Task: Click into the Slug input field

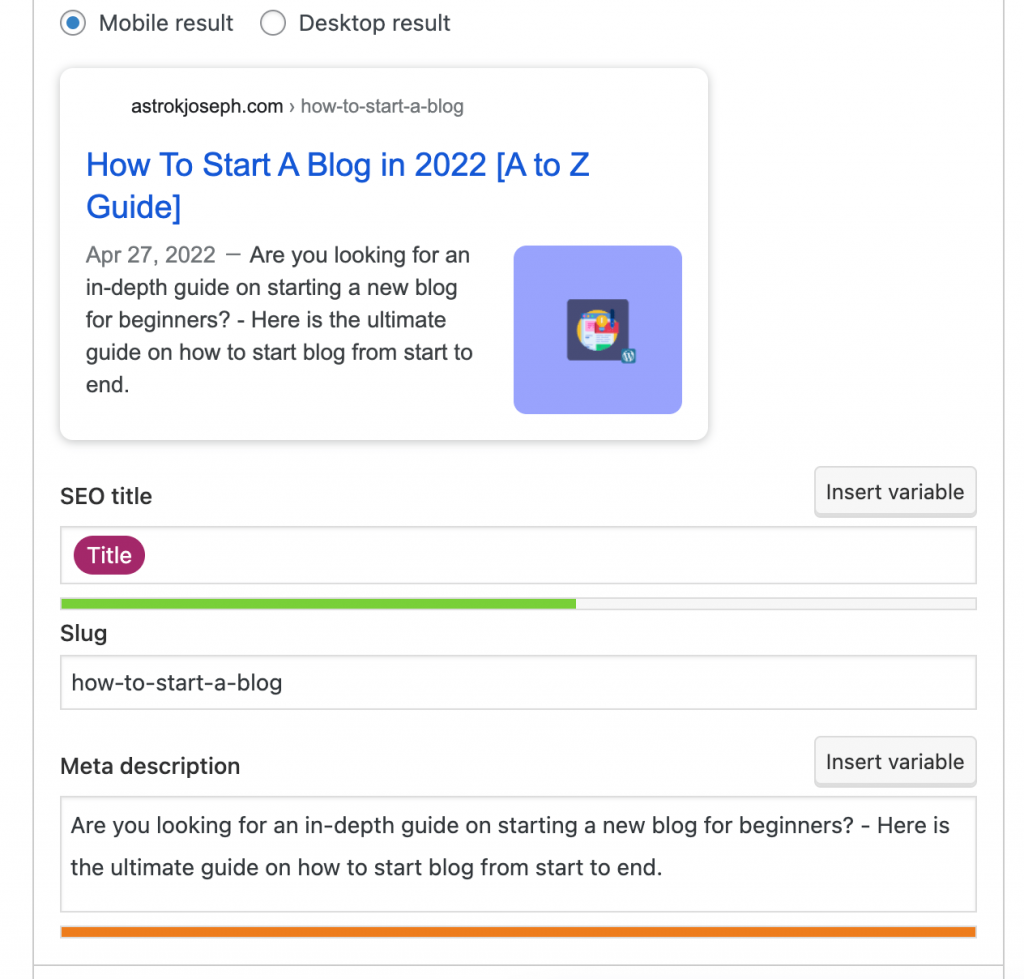Action: point(518,682)
